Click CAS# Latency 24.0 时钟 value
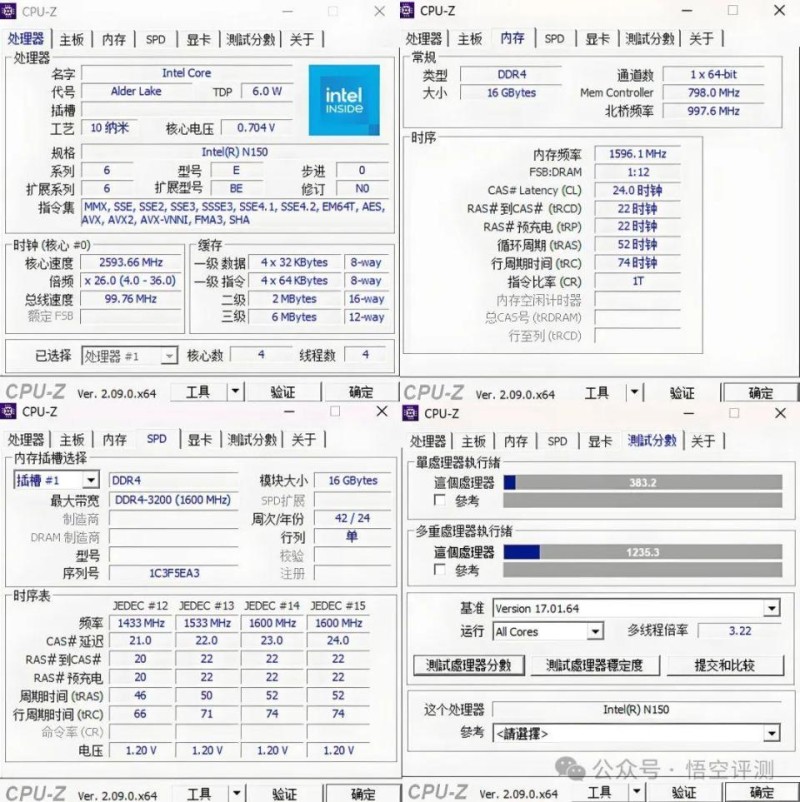800x802 pixels. click(637, 190)
